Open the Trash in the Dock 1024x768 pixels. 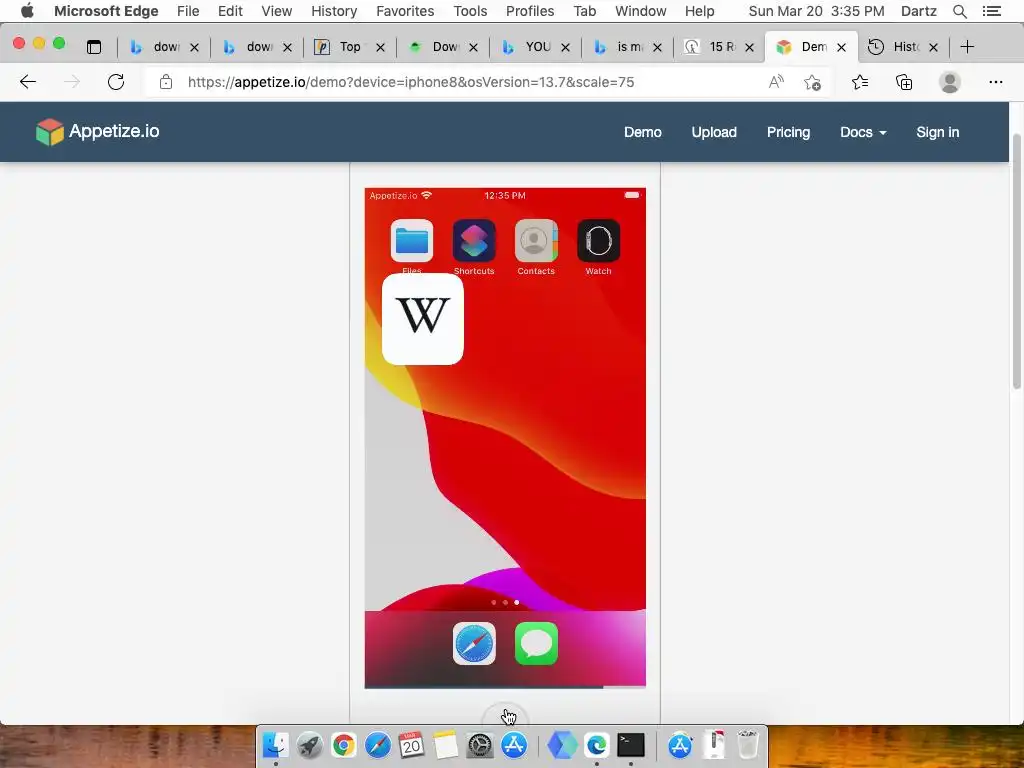[748, 744]
